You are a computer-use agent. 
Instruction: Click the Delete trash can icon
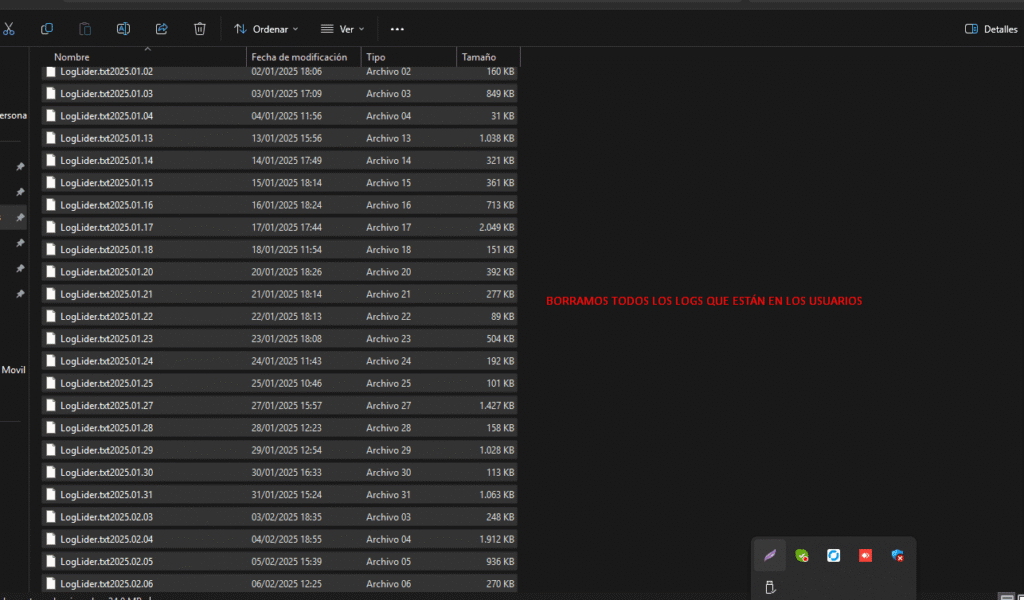pos(200,29)
